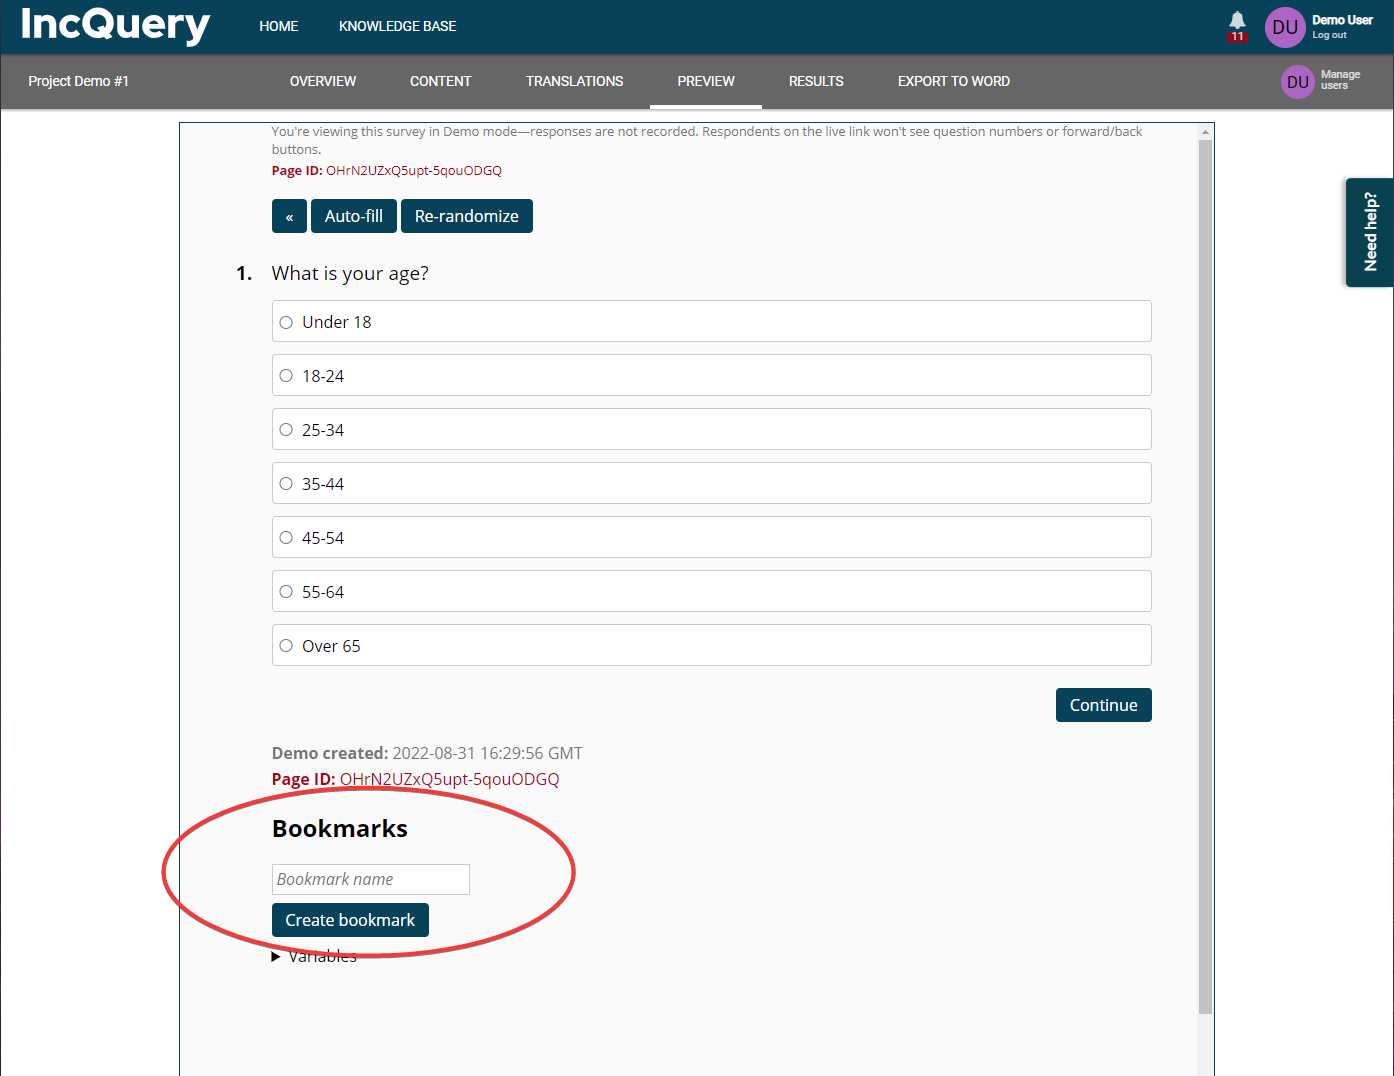Image resolution: width=1394 pixels, height=1076 pixels.
Task: Click the notification bell icon
Action: [x=1237, y=22]
